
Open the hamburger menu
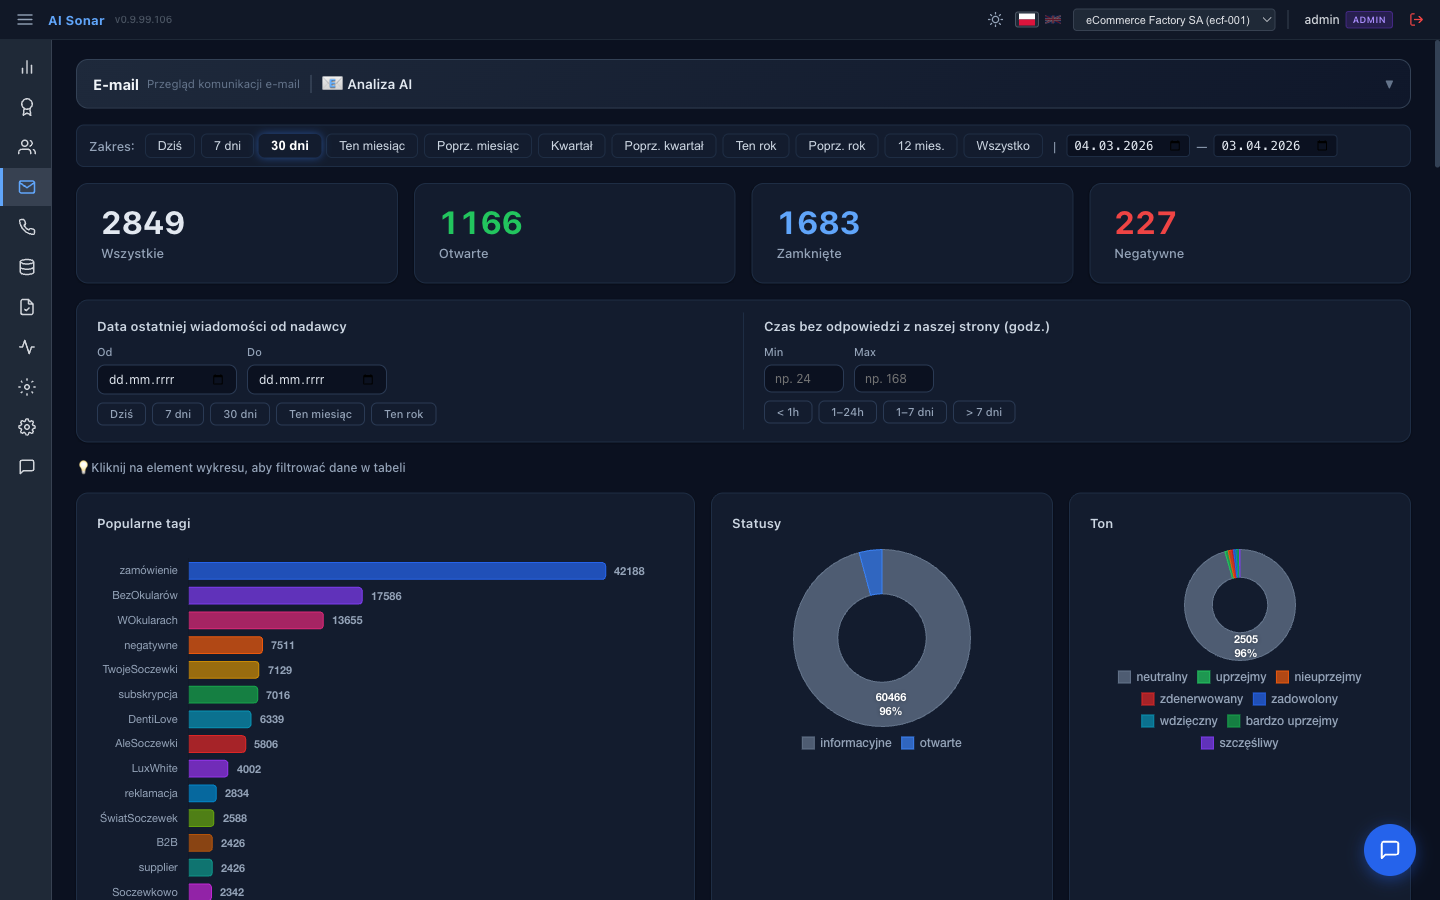25,20
